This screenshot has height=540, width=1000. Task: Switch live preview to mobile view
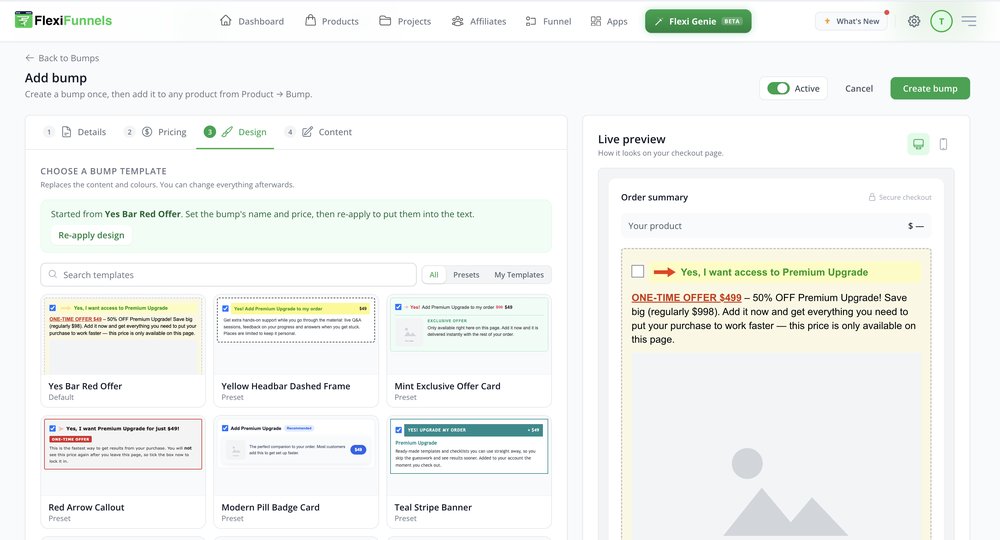point(943,144)
